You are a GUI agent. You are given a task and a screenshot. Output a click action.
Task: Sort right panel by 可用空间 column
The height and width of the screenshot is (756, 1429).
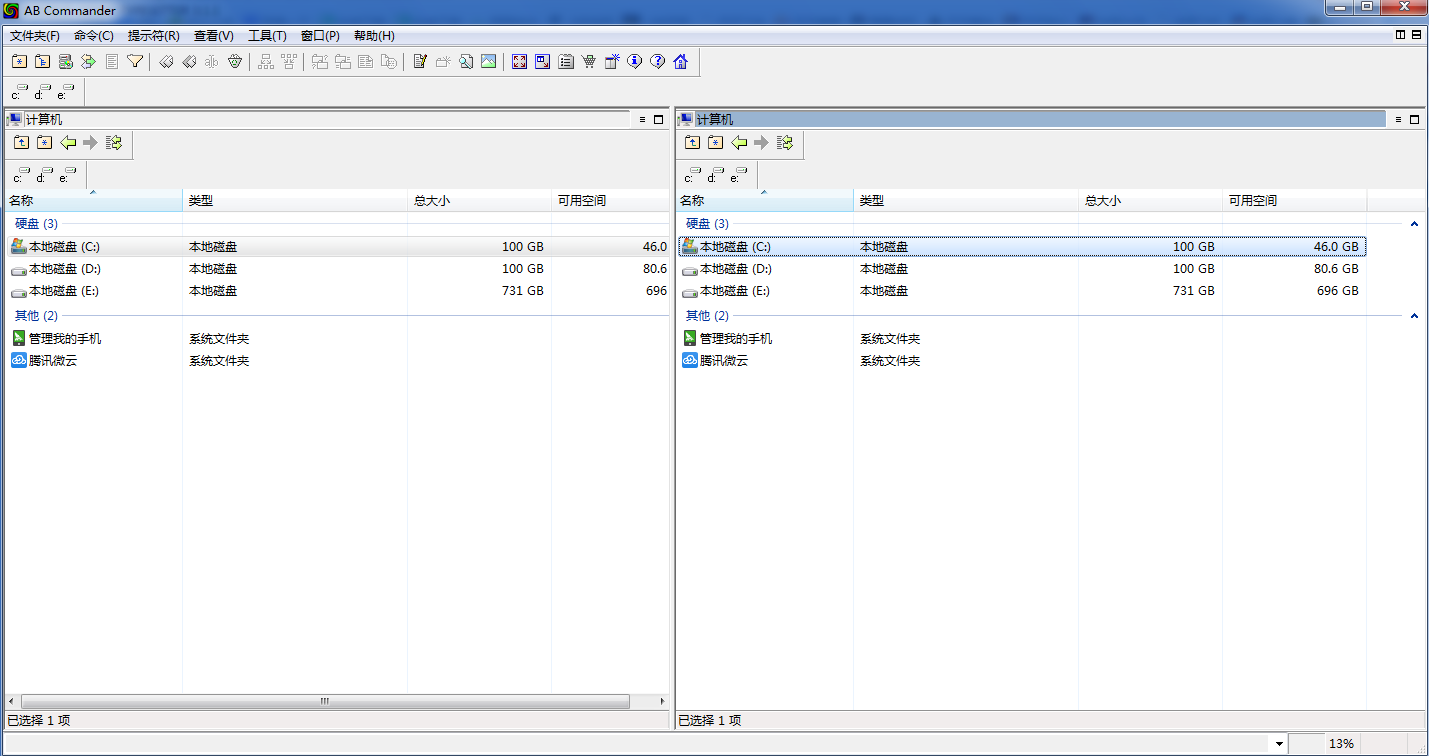(1295, 201)
